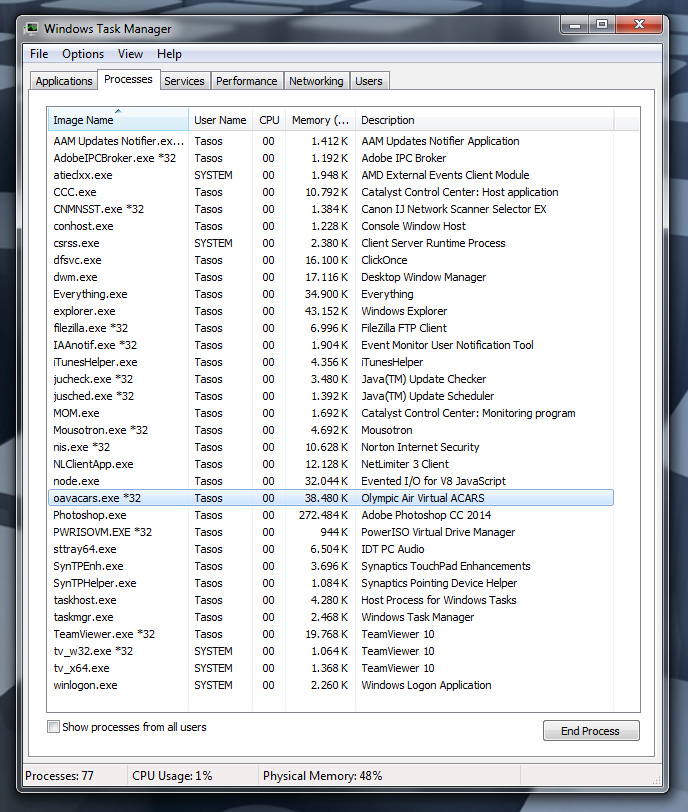
Task: Click the Norton Internet Security description
Action: [420, 447]
